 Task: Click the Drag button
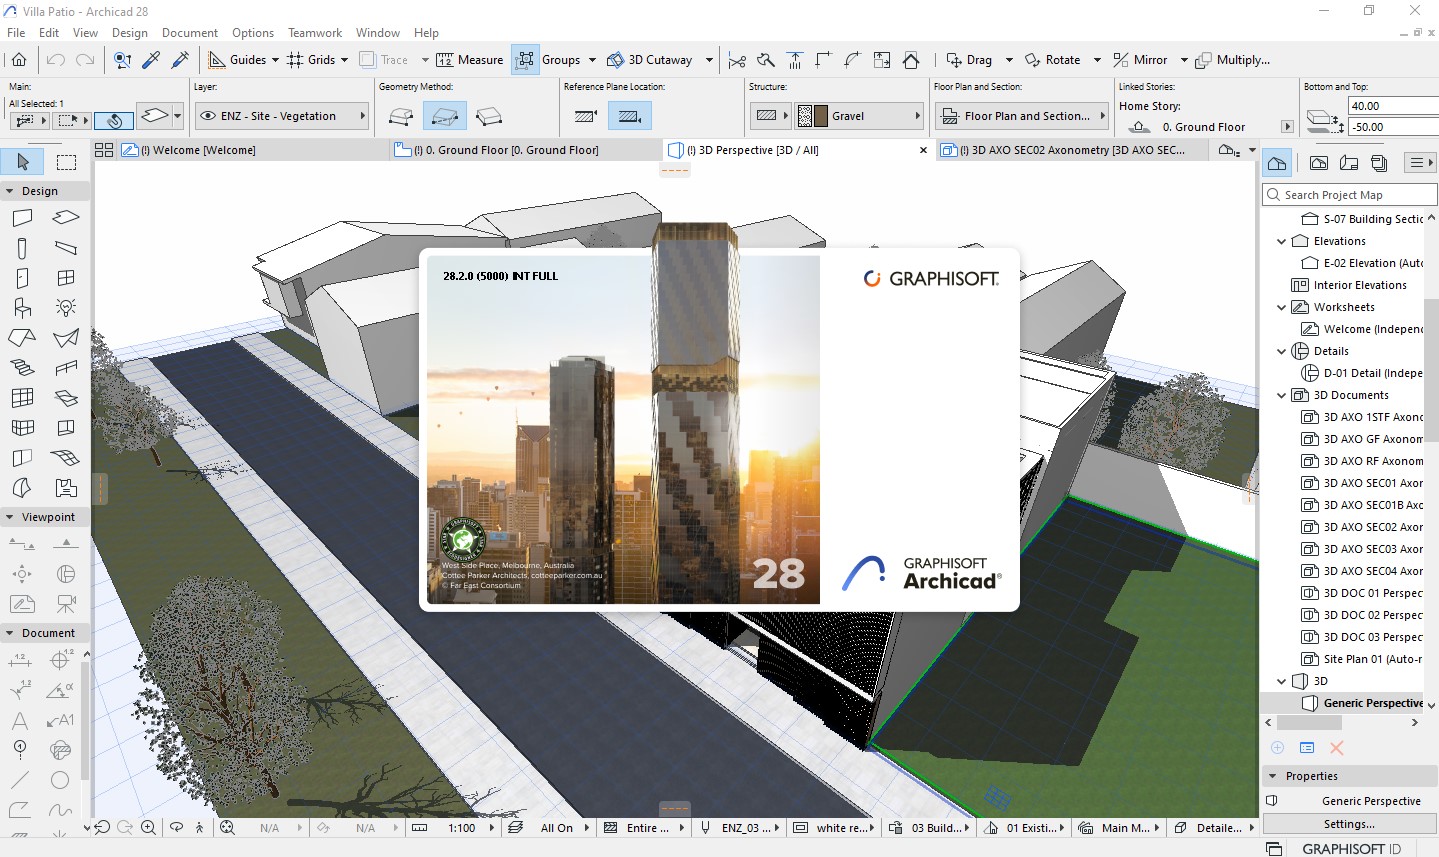point(968,60)
